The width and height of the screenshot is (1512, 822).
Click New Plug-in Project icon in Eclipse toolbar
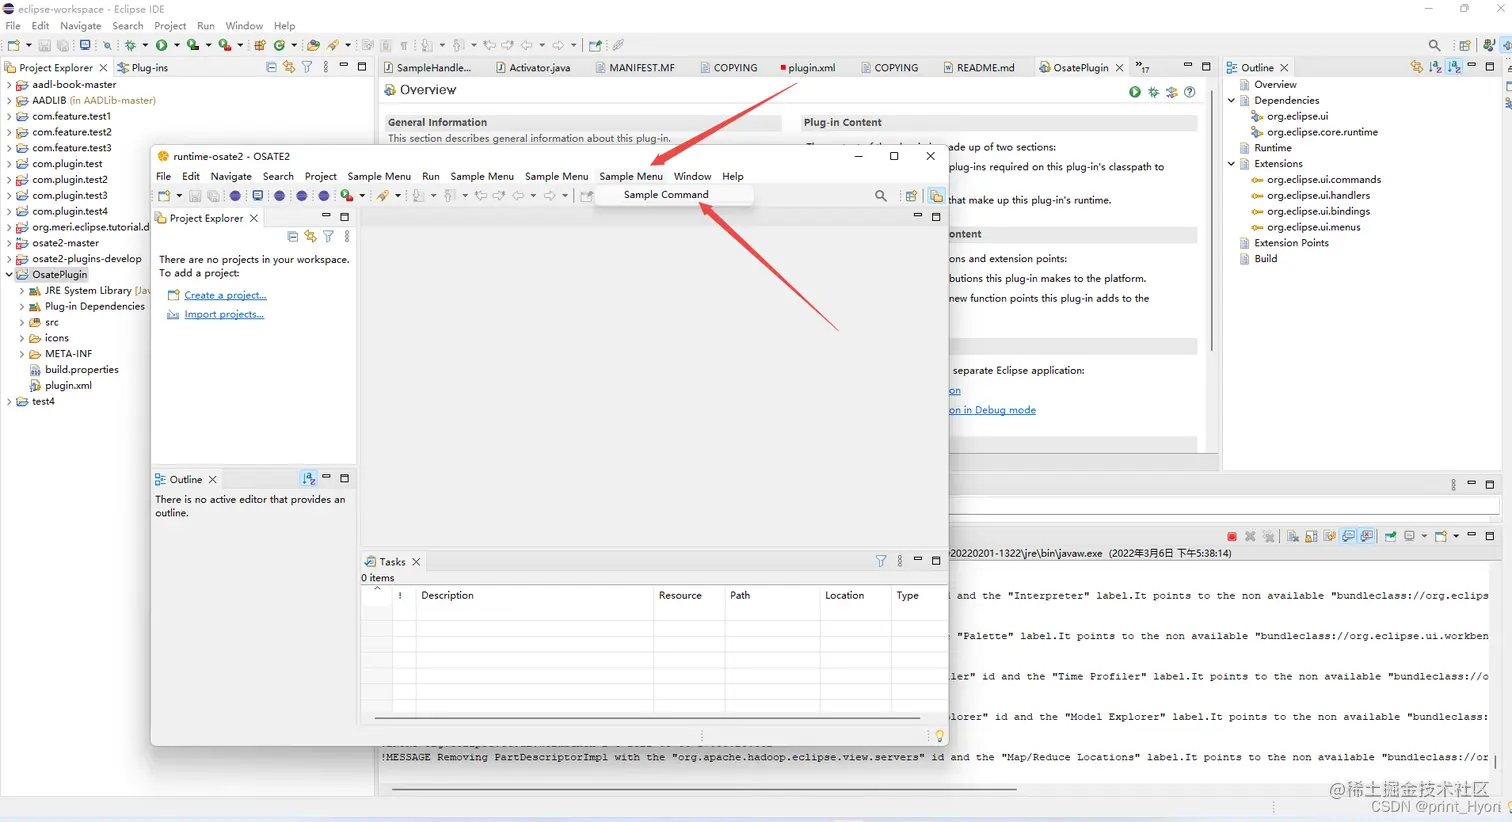pyautogui.click(x=260, y=45)
